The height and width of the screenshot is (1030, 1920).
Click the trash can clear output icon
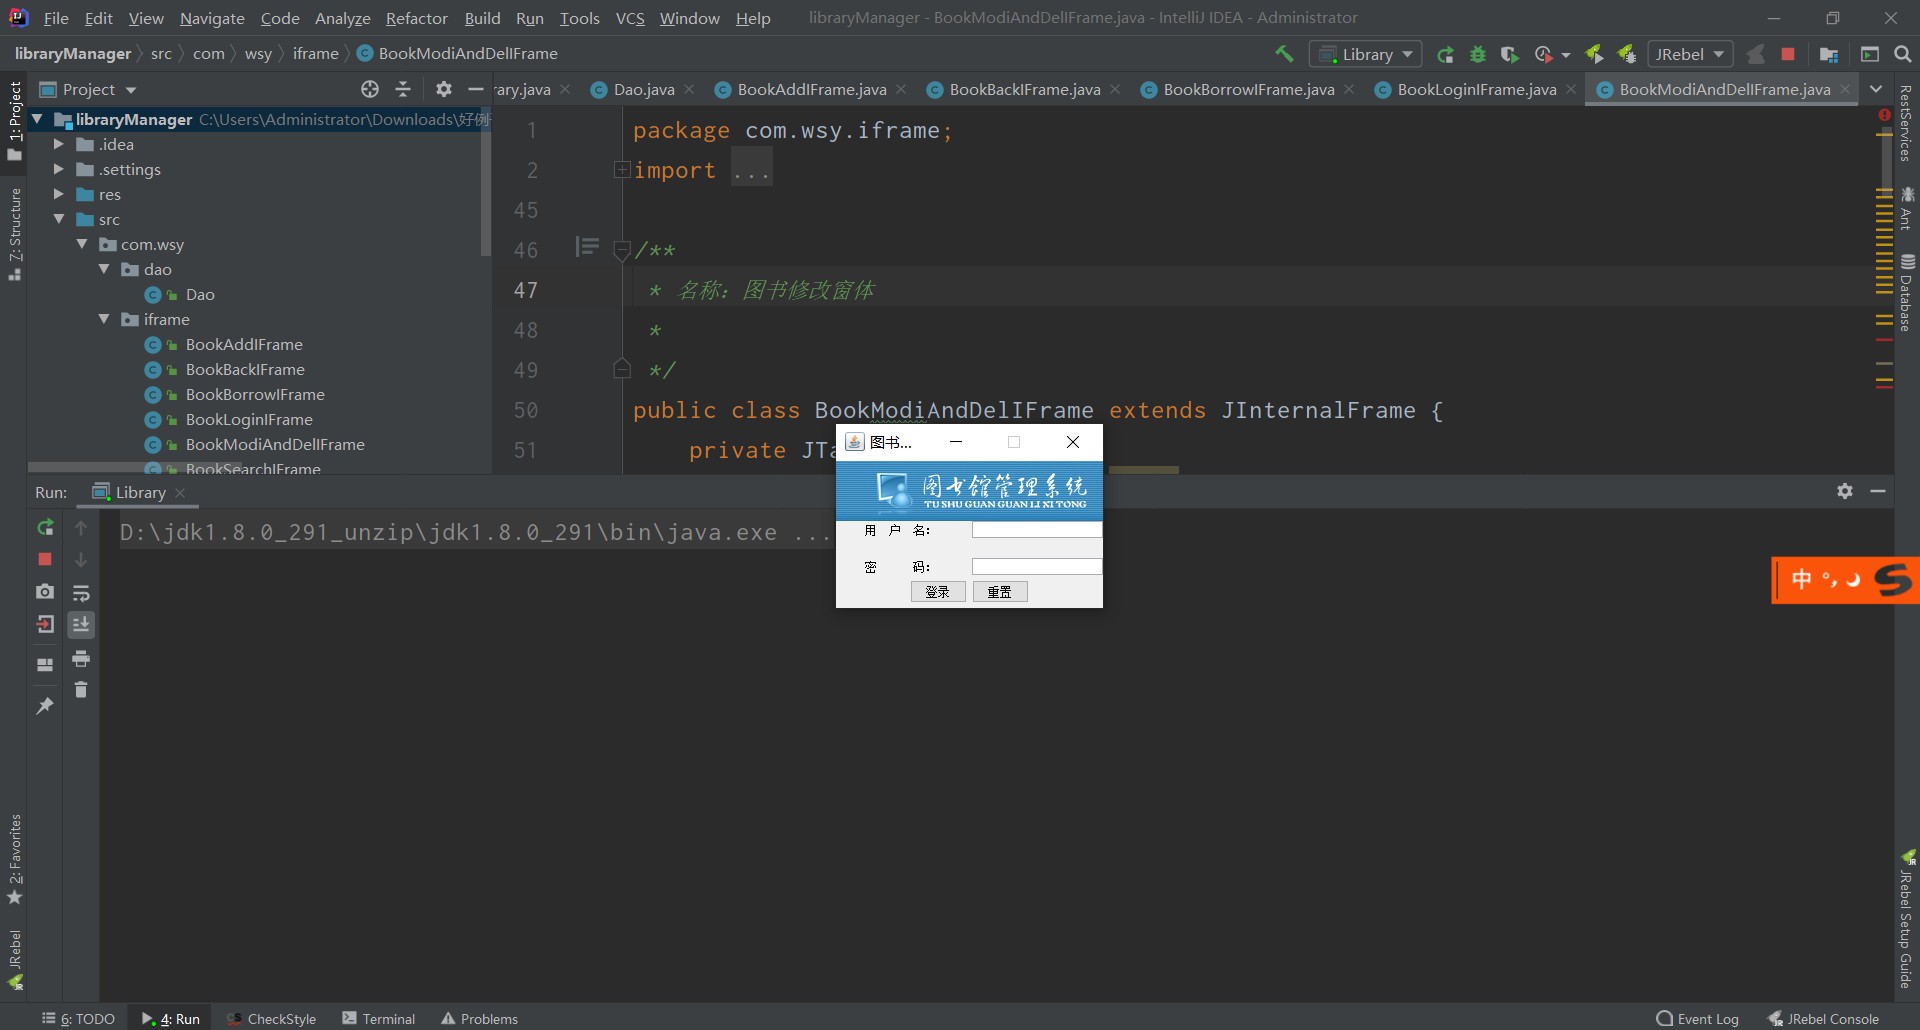(81, 690)
